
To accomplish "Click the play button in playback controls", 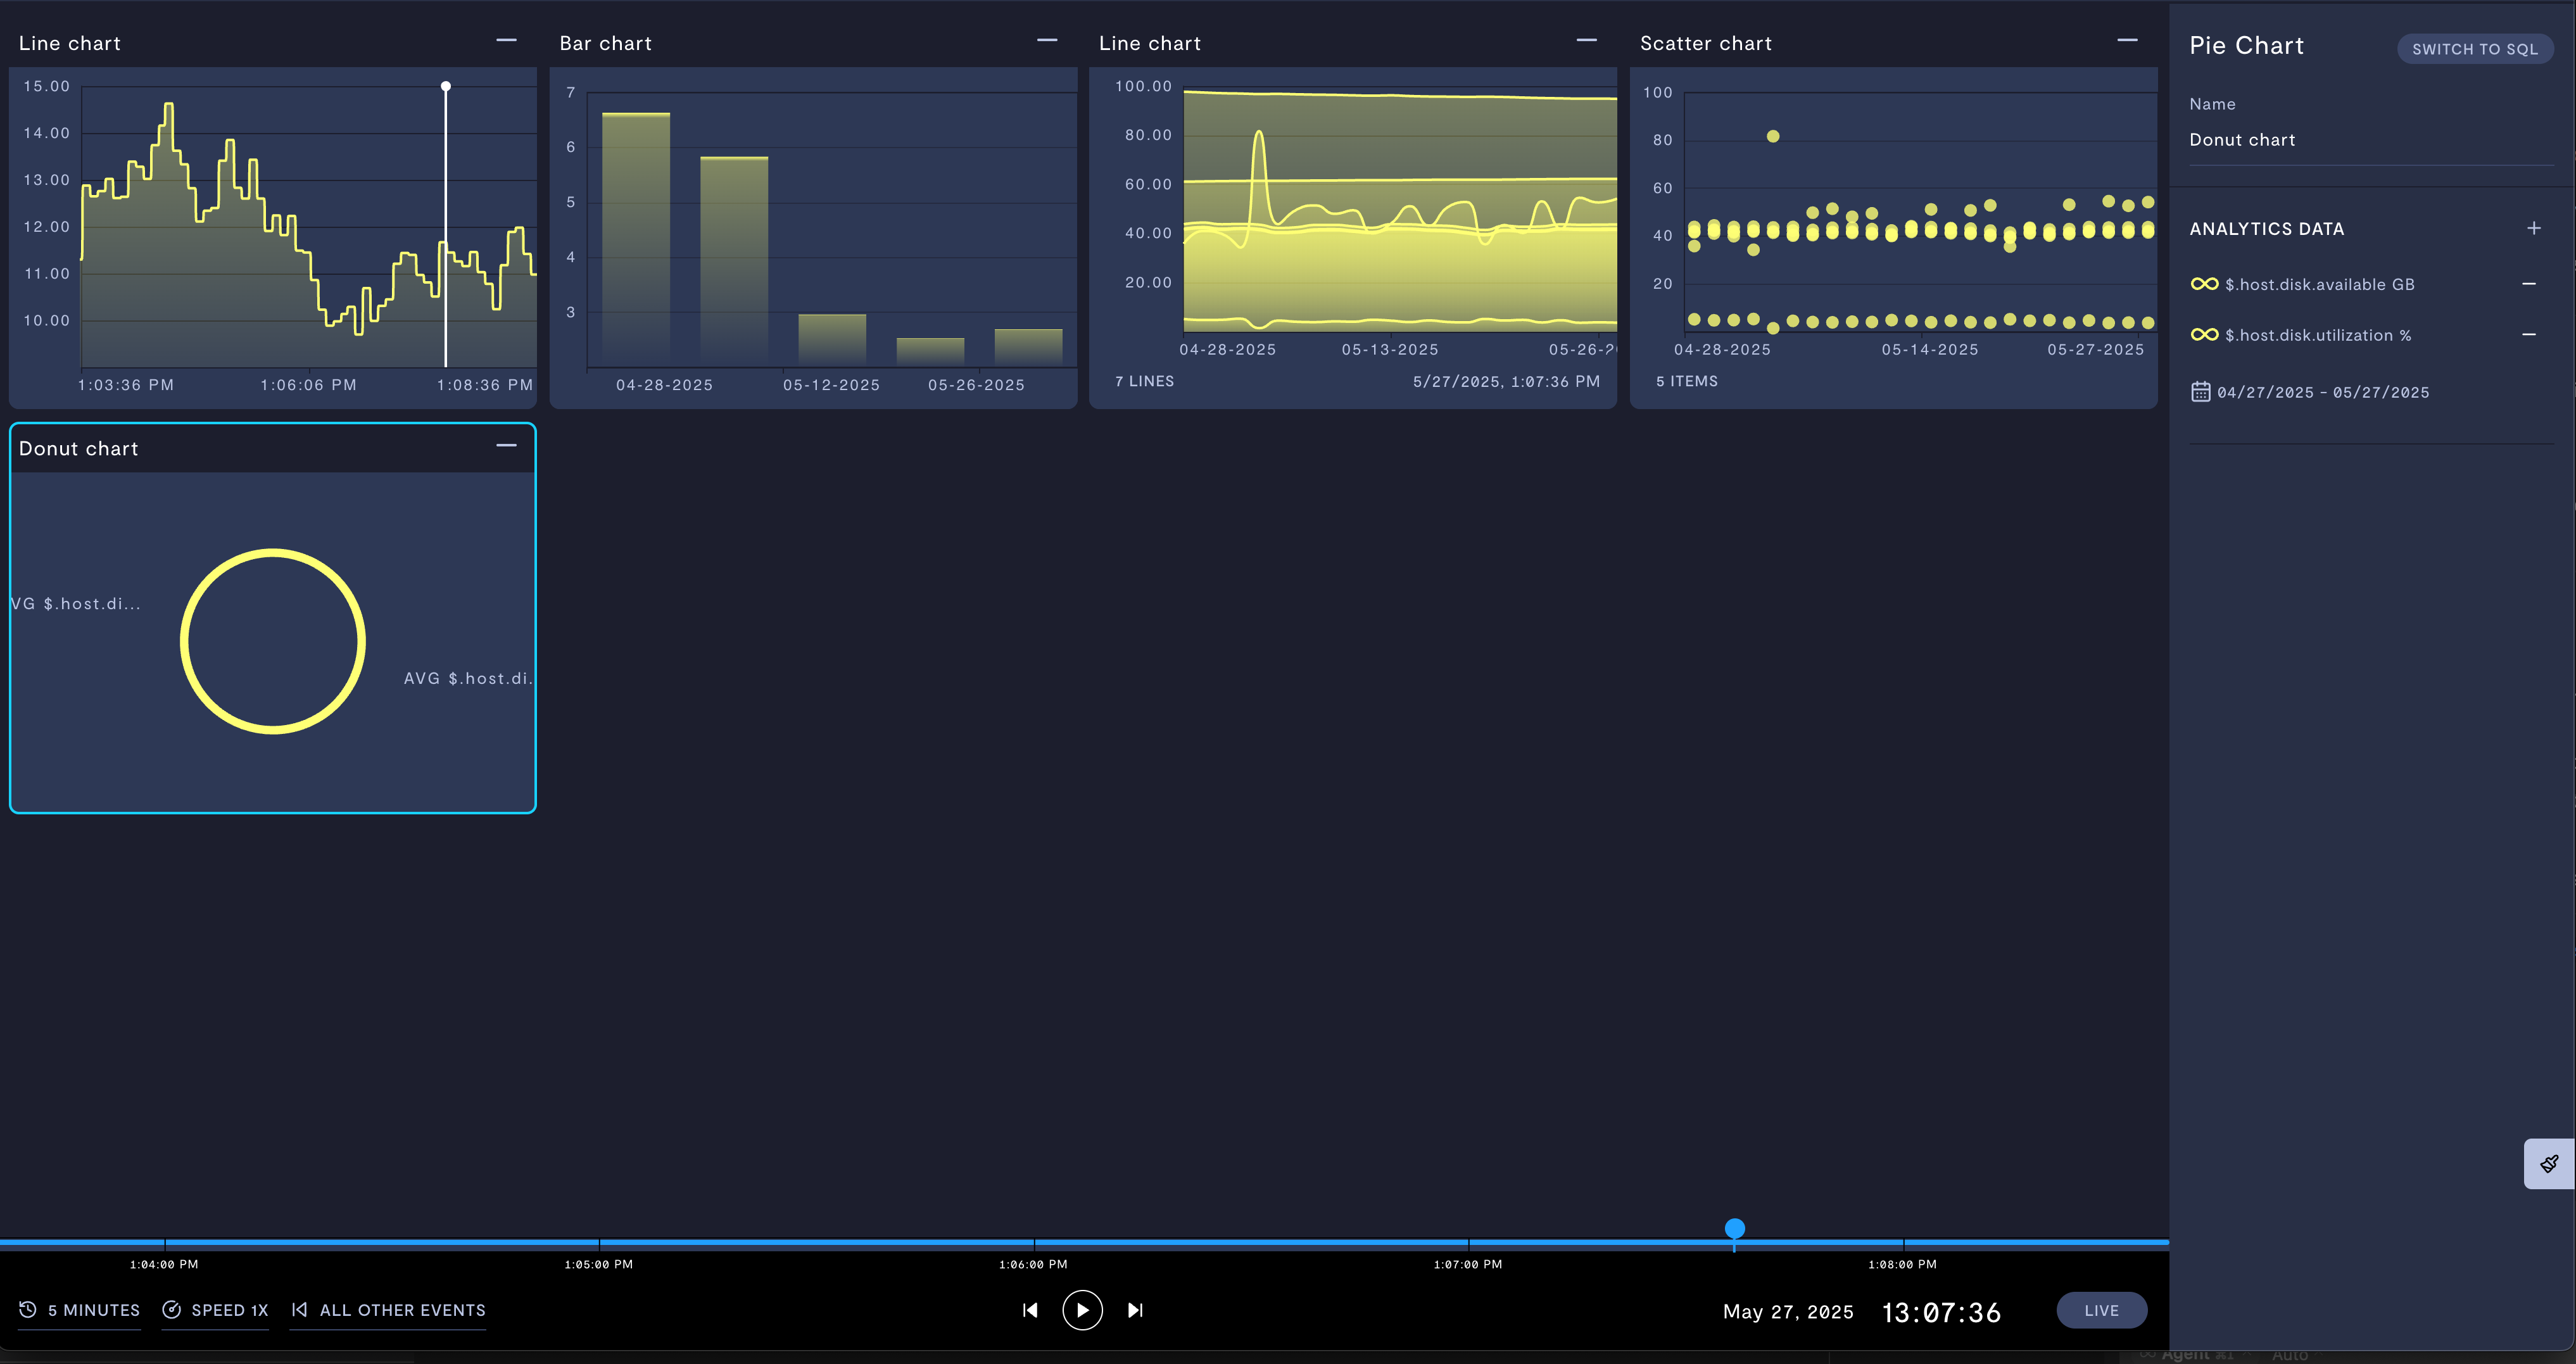I will (1082, 1310).
